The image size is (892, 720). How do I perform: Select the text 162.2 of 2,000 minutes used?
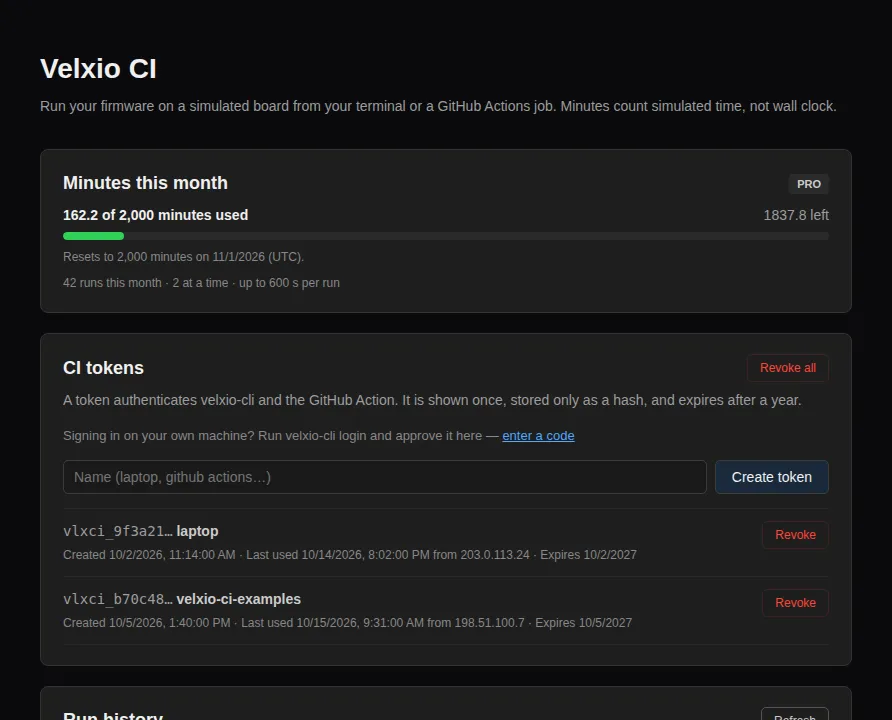coord(155,215)
